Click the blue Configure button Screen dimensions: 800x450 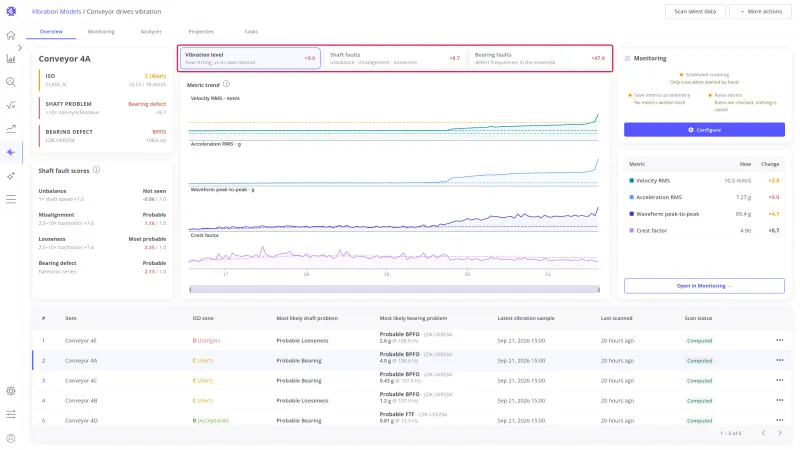click(x=704, y=130)
